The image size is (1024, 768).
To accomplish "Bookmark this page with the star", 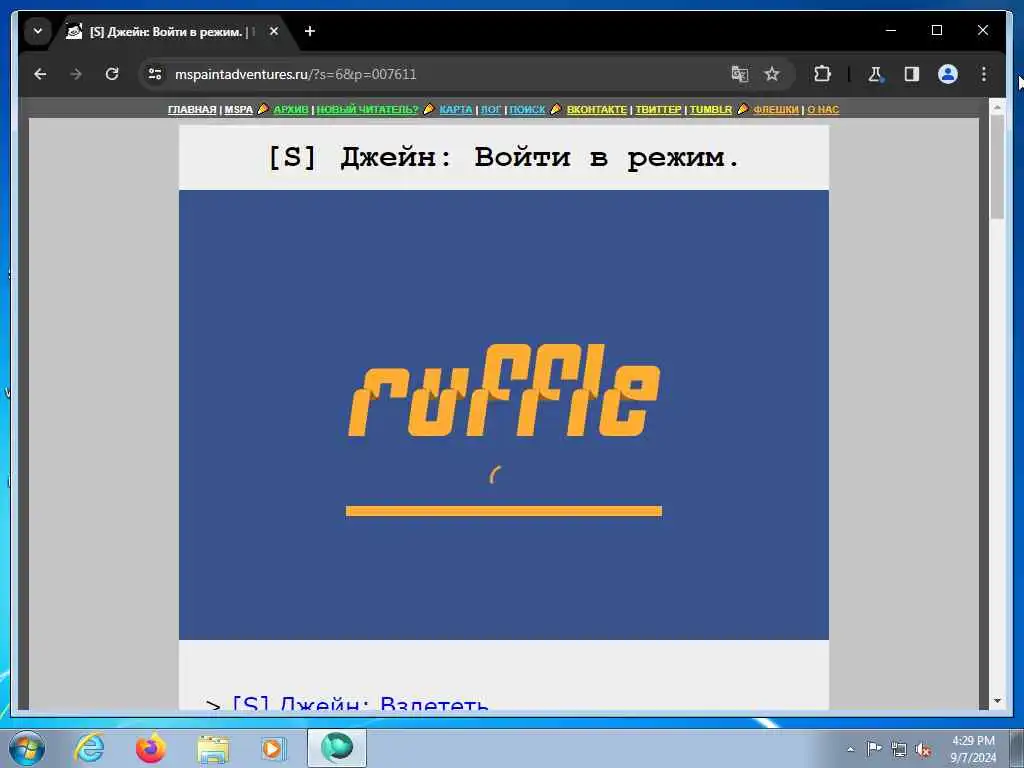I will click(x=772, y=74).
